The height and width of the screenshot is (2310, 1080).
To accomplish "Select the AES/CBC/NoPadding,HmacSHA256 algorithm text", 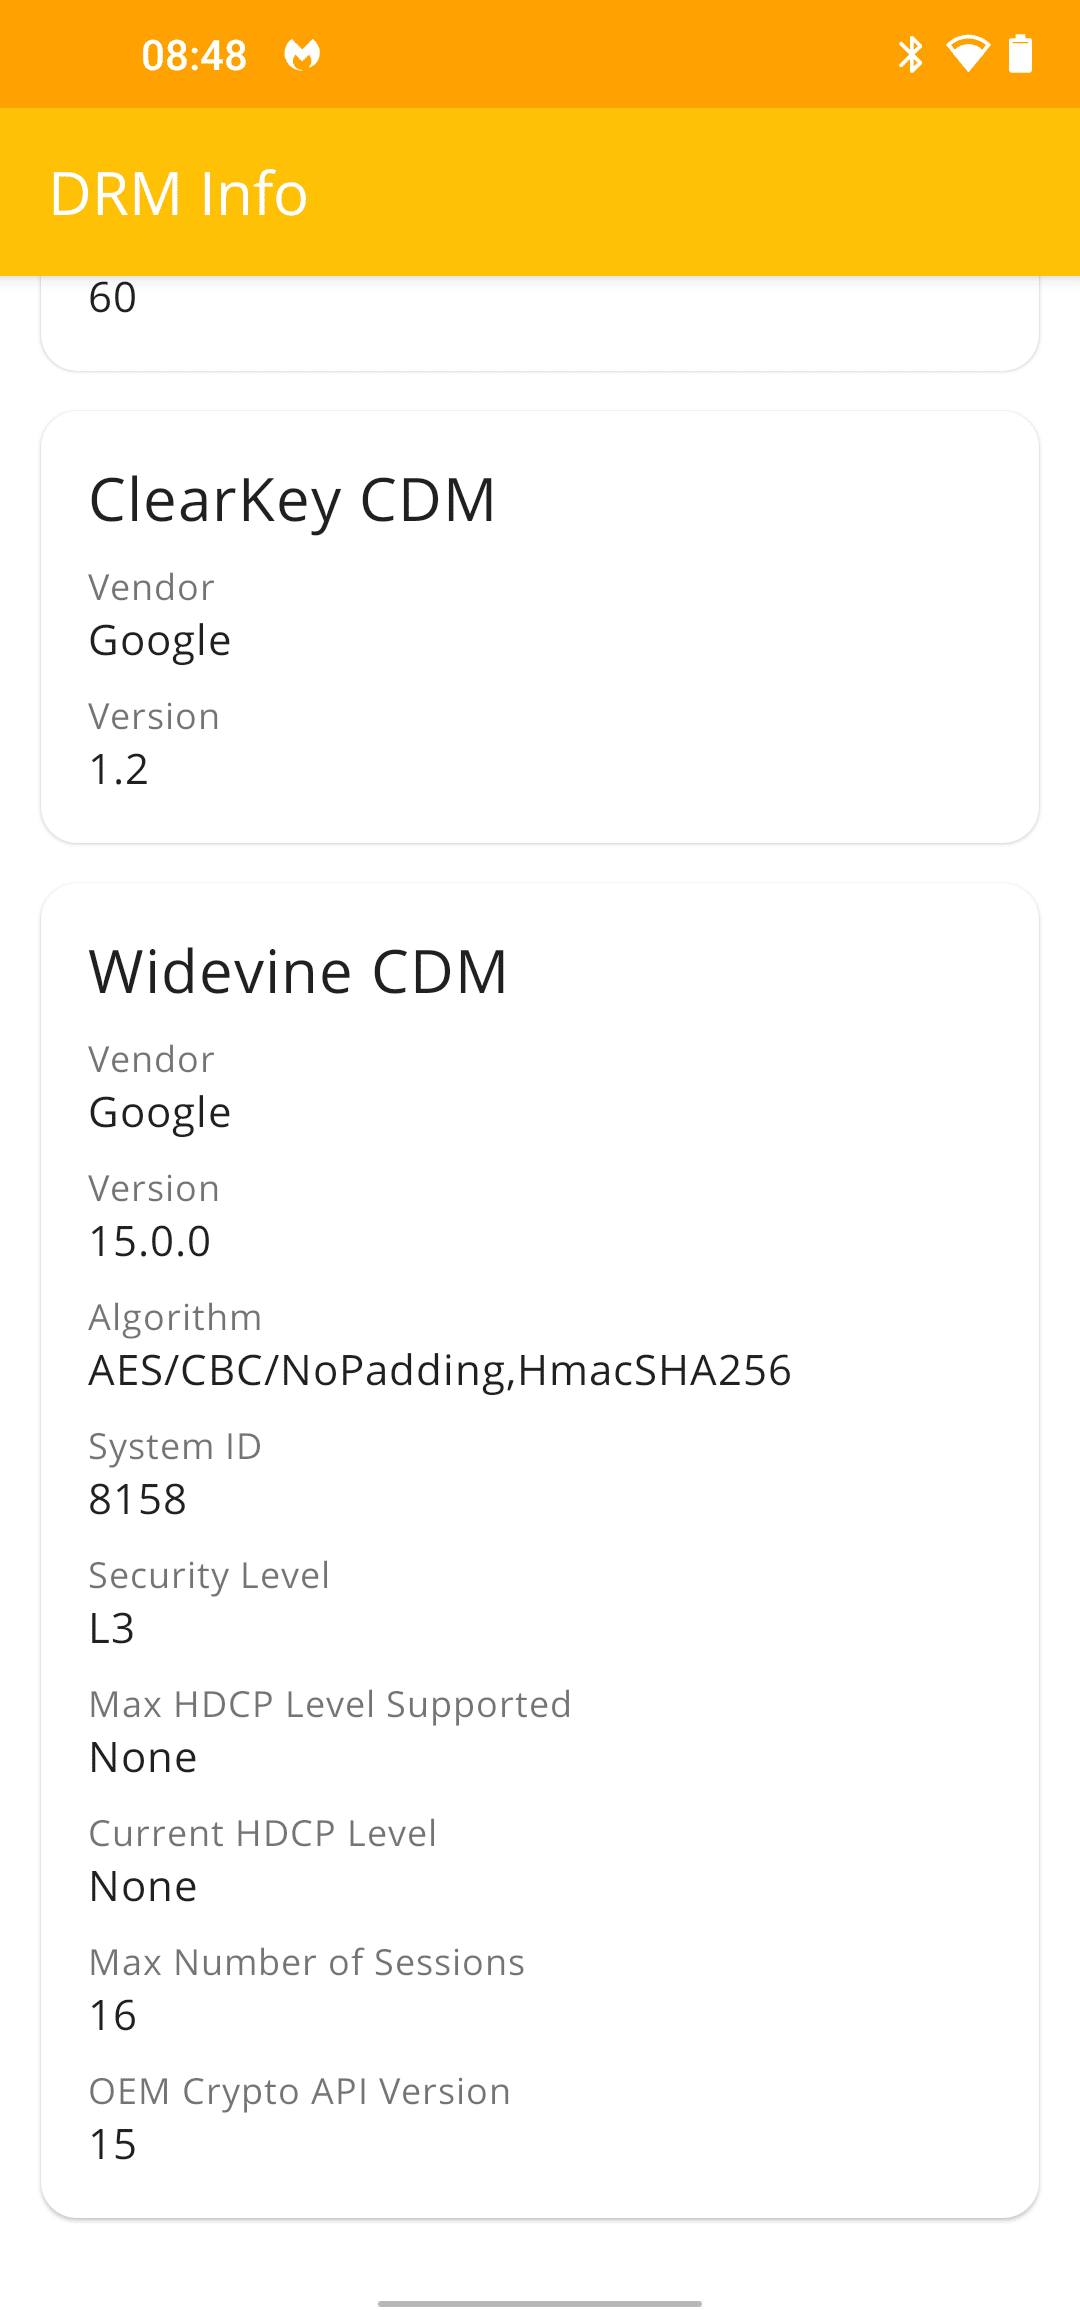I will [x=440, y=1370].
